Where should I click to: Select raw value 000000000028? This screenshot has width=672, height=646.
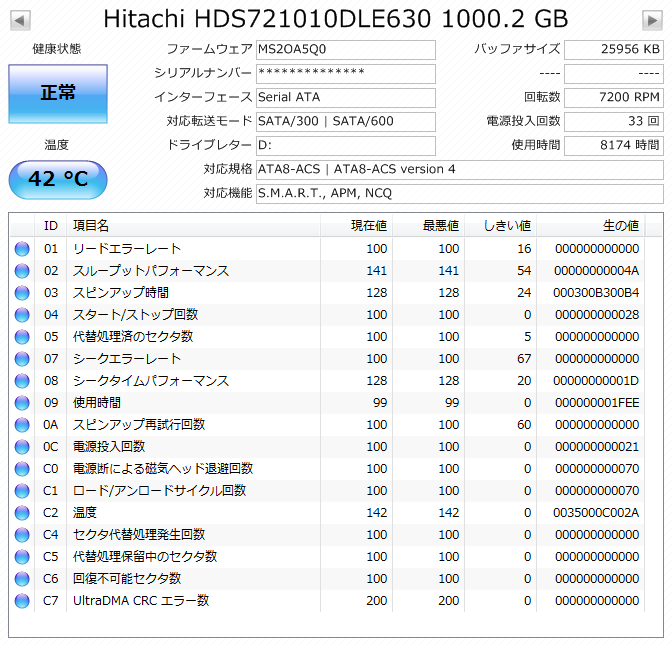coord(597,315)
